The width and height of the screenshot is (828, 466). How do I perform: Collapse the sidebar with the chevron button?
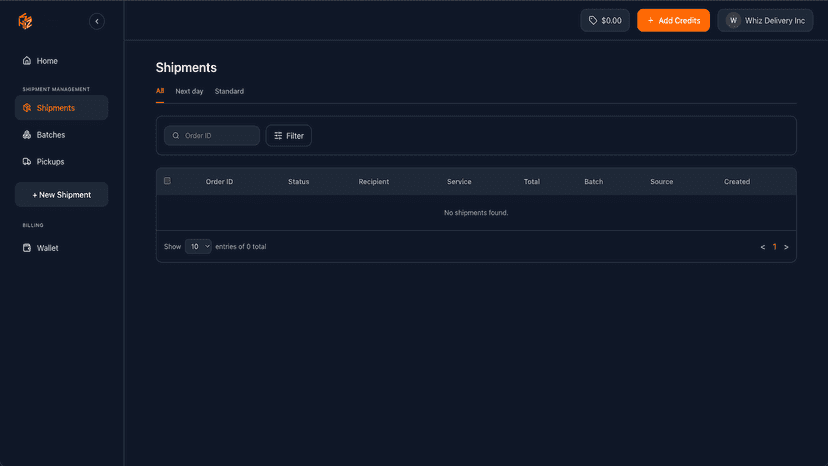coord(97,21)
